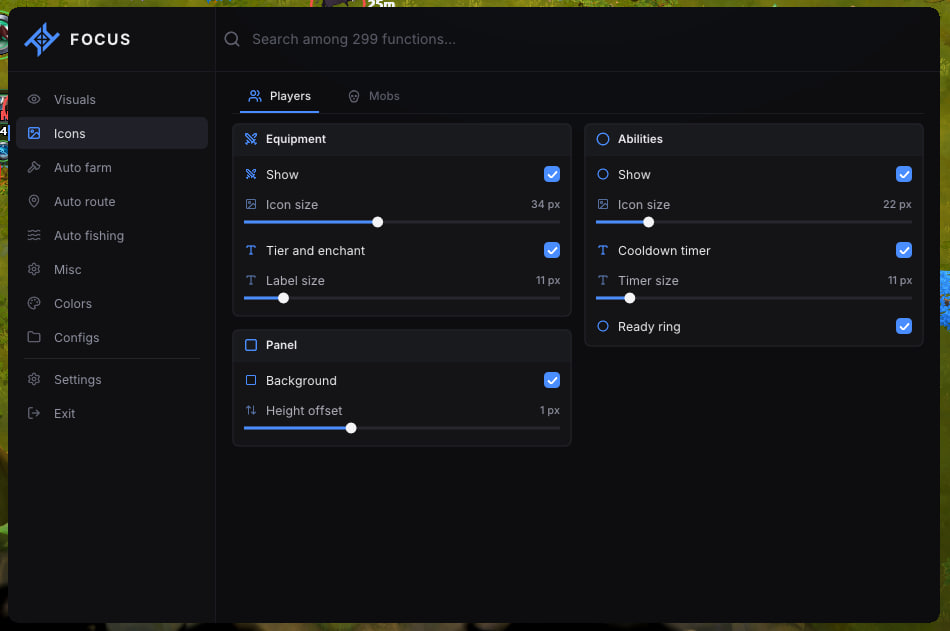The height and width of the screenshot is (631, 950).
Task: Click the Auto farm pickaxe icon
Action: (34, 167)
